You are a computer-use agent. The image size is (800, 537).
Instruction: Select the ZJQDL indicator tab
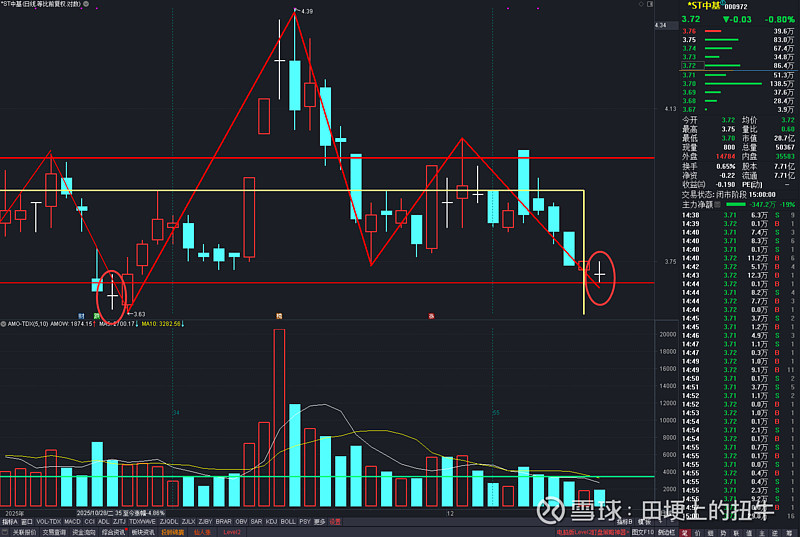[x=169, y=522]
